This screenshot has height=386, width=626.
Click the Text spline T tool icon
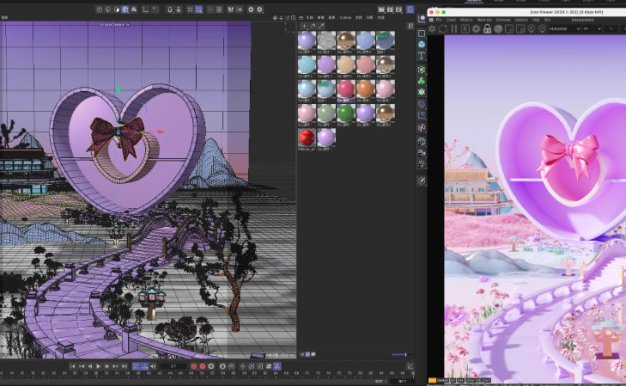click(421, 56)
